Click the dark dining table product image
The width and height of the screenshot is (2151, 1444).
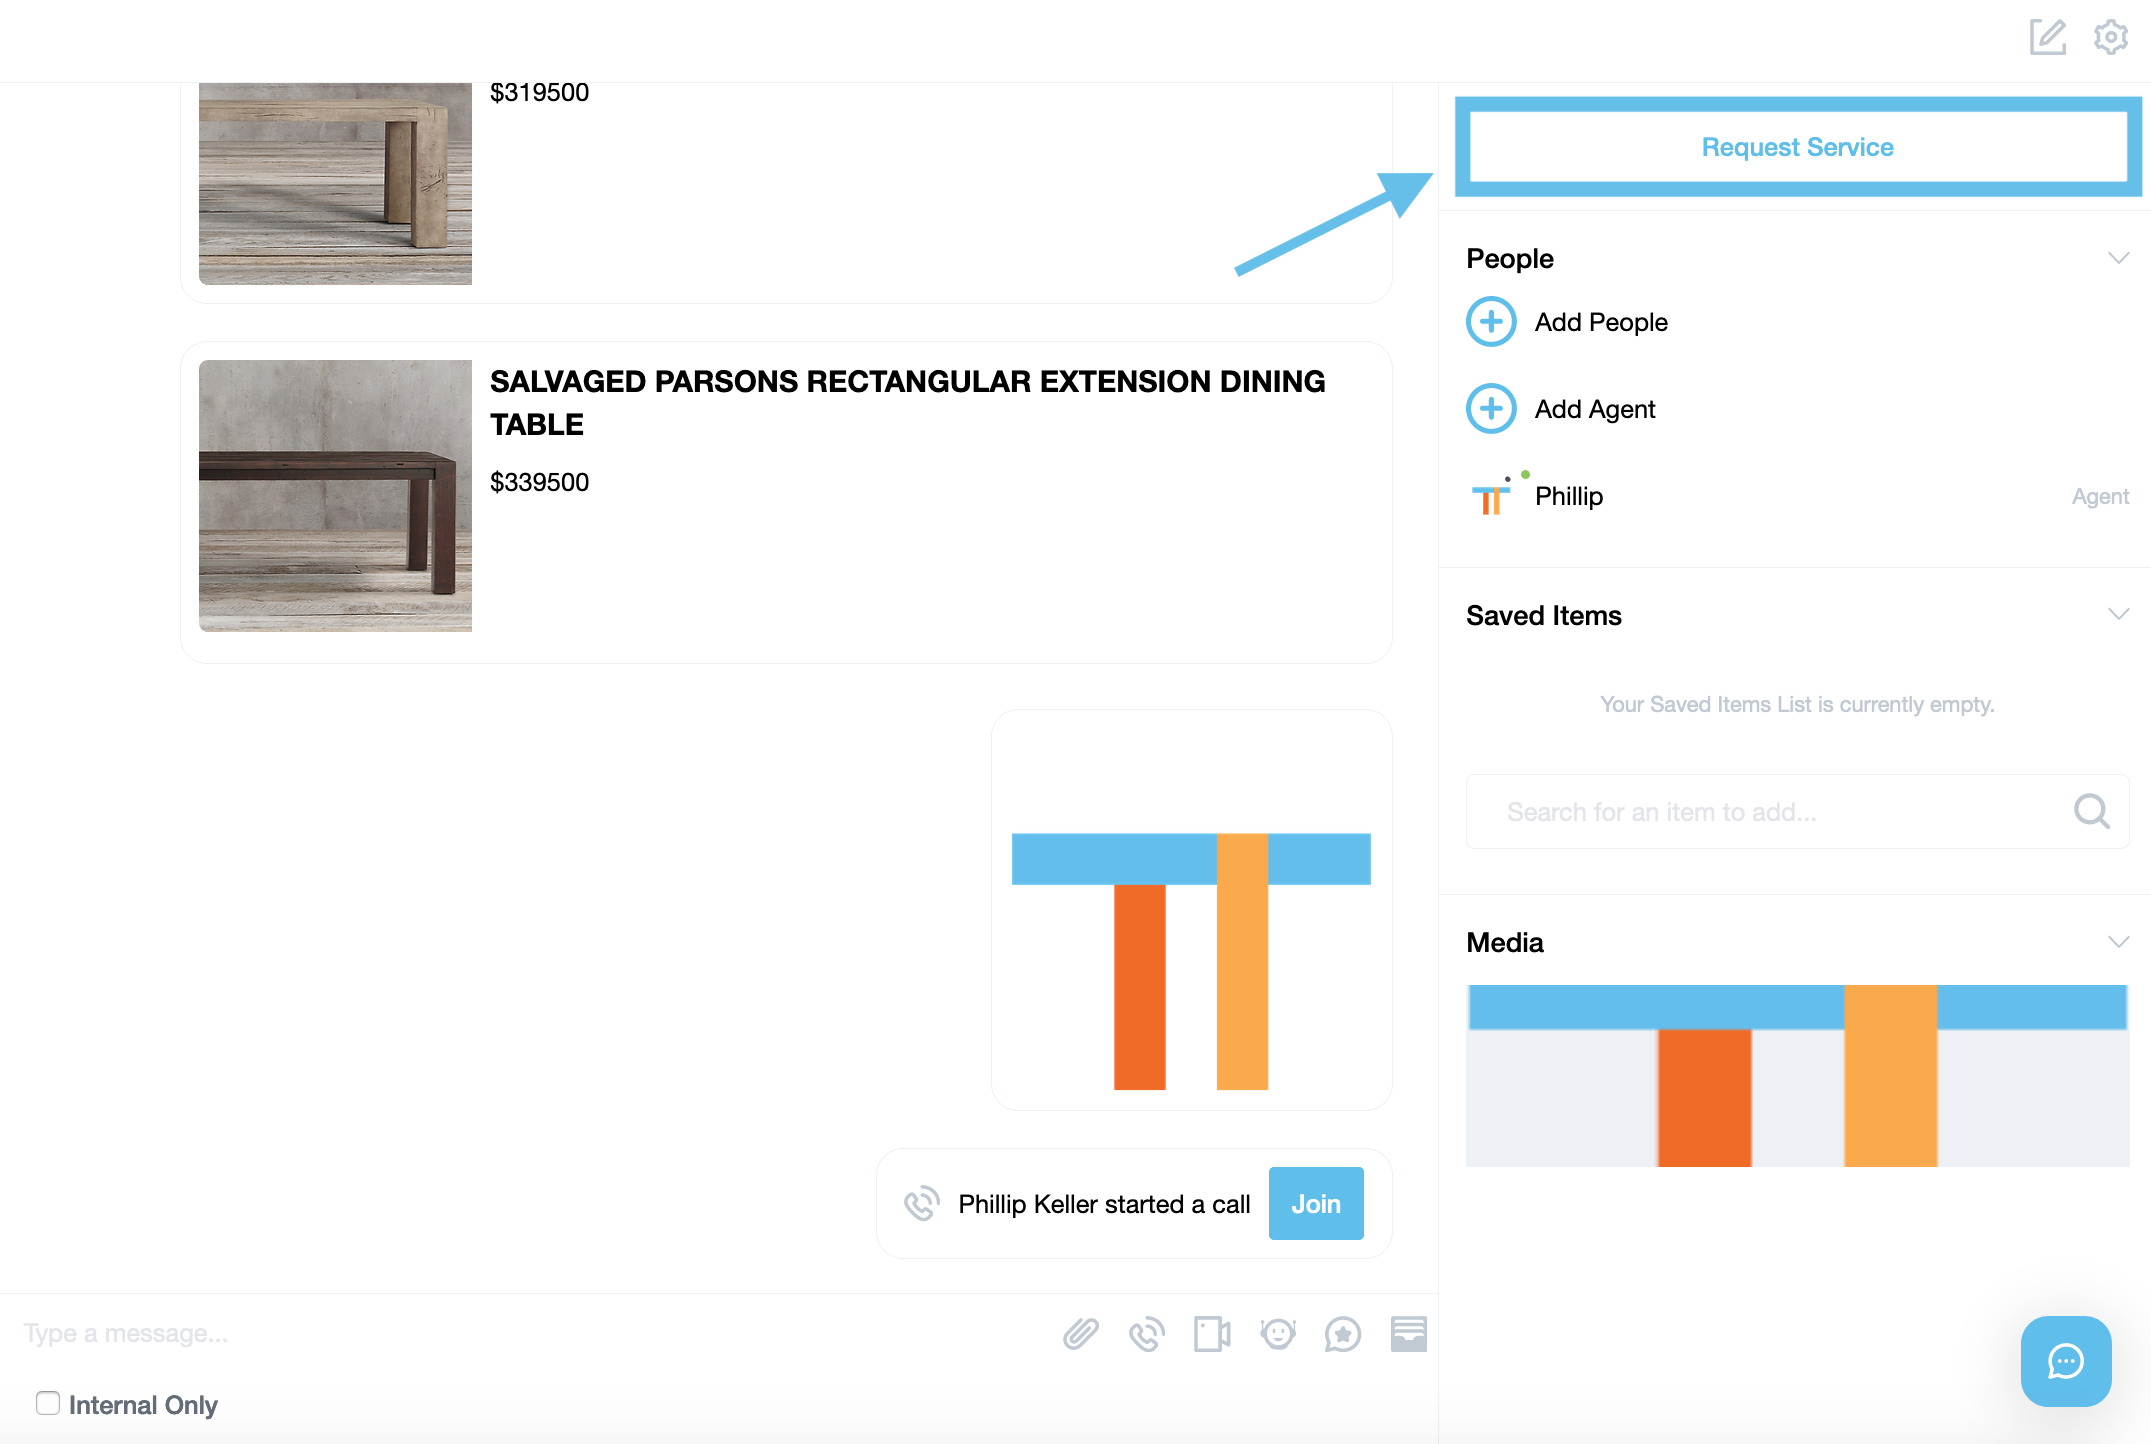(x=335, y=496)
